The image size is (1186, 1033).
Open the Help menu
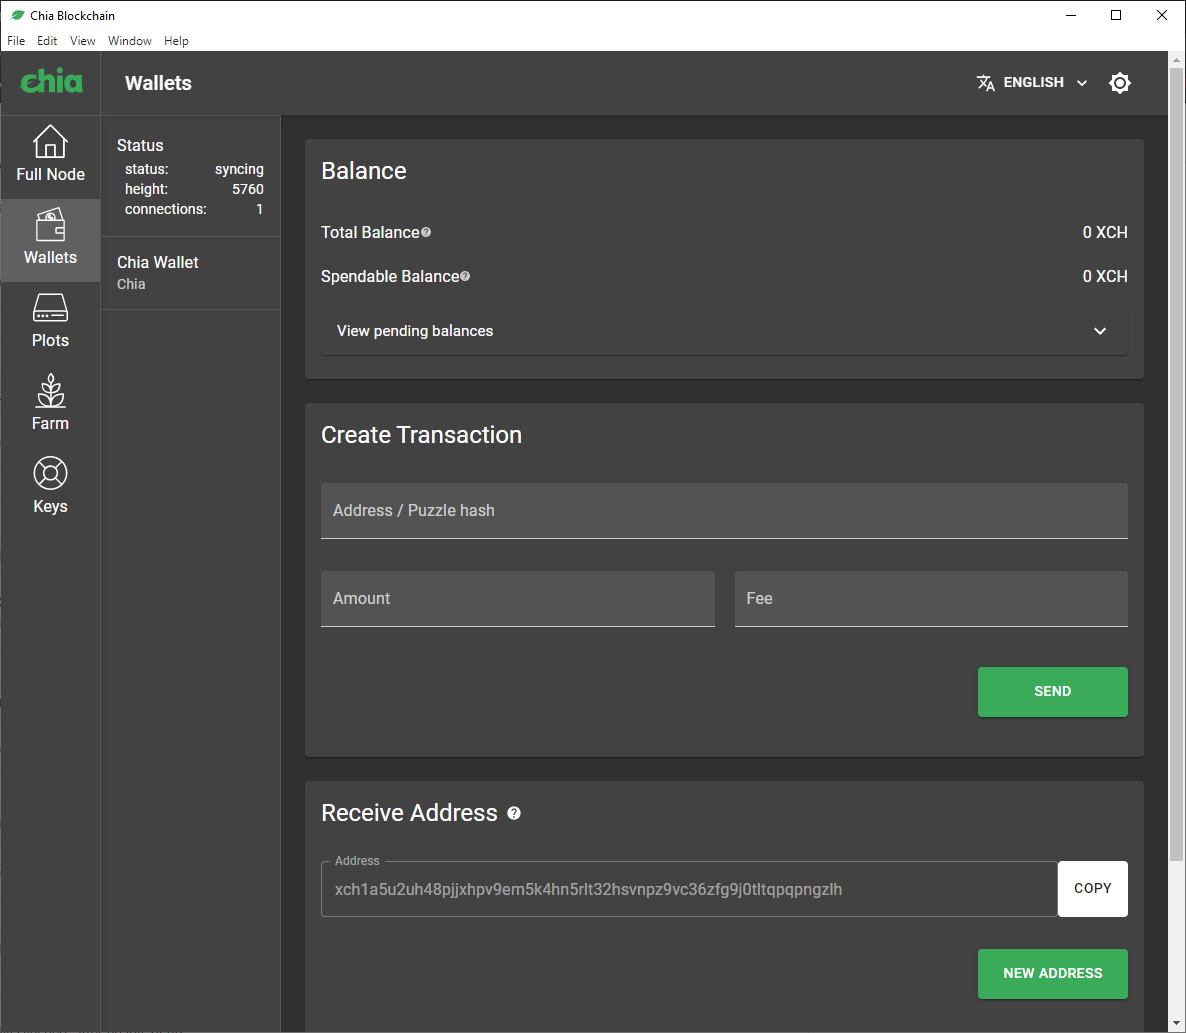(176, 41)
